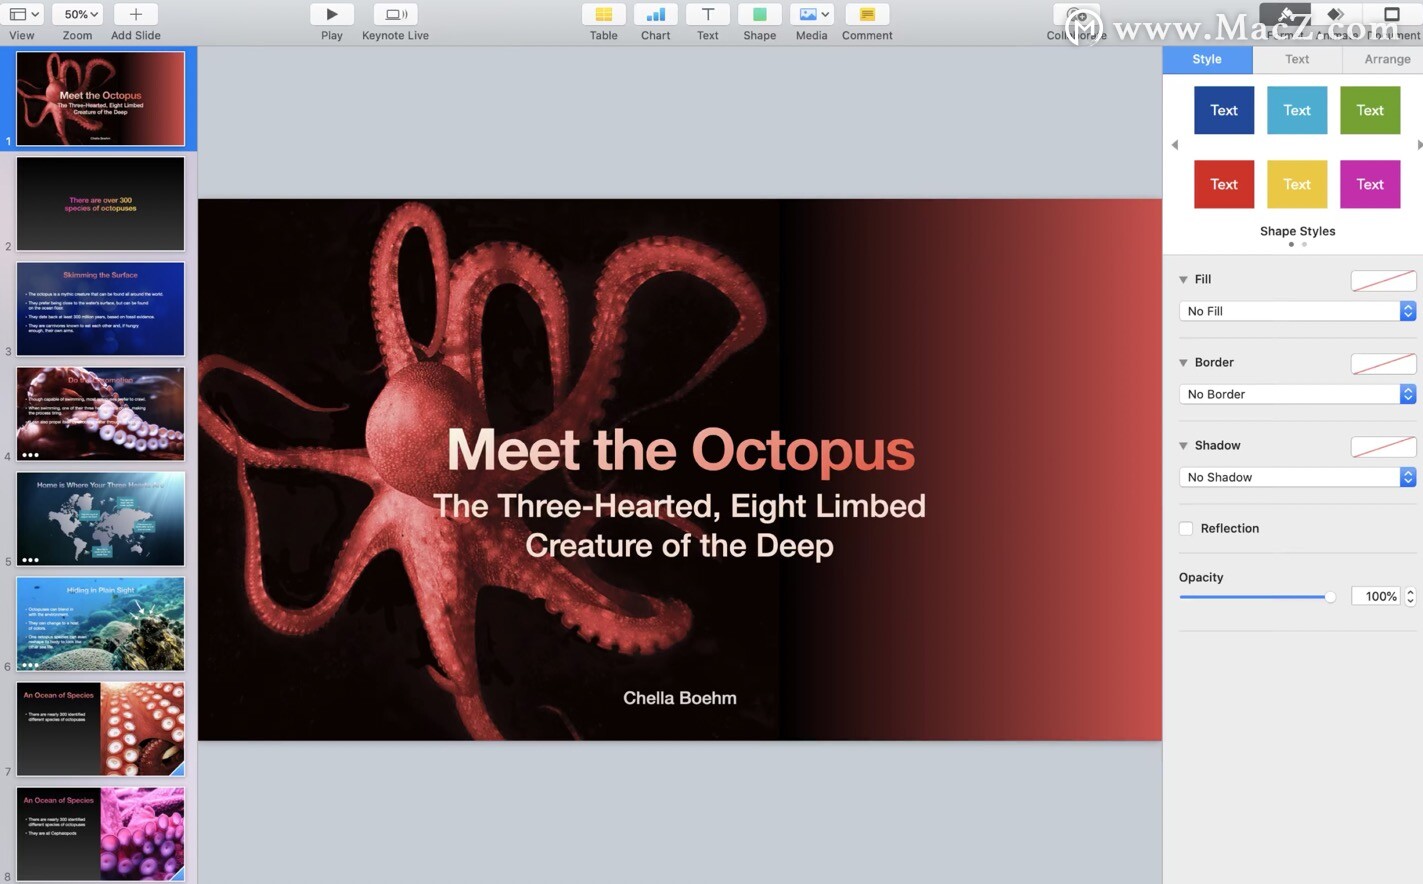Screen dimensions: 1423x884
Task: Click the Chart icon in the toolbar
Action: click(x=655, y=15)
